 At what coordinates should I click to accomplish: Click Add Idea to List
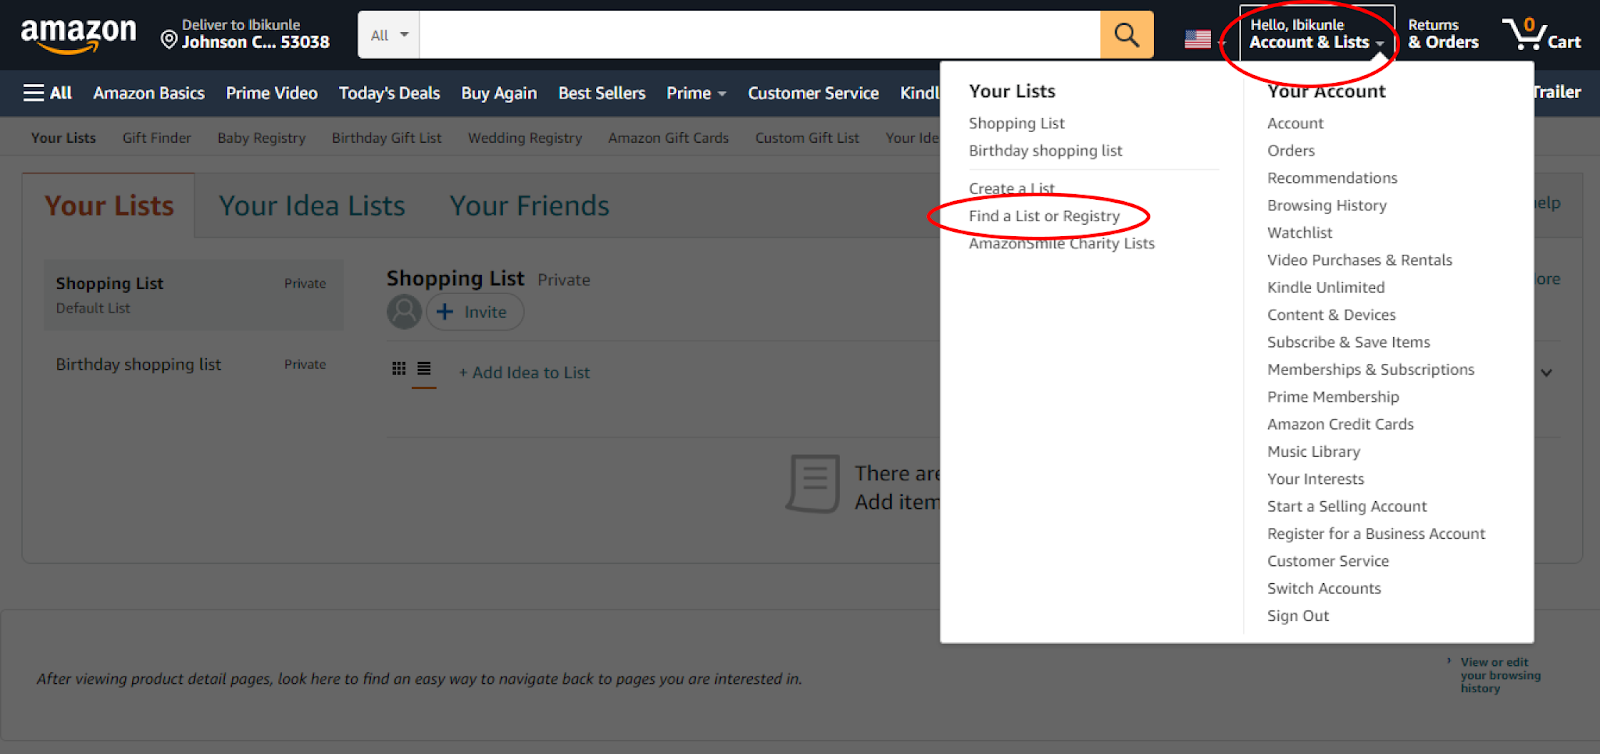524,373
